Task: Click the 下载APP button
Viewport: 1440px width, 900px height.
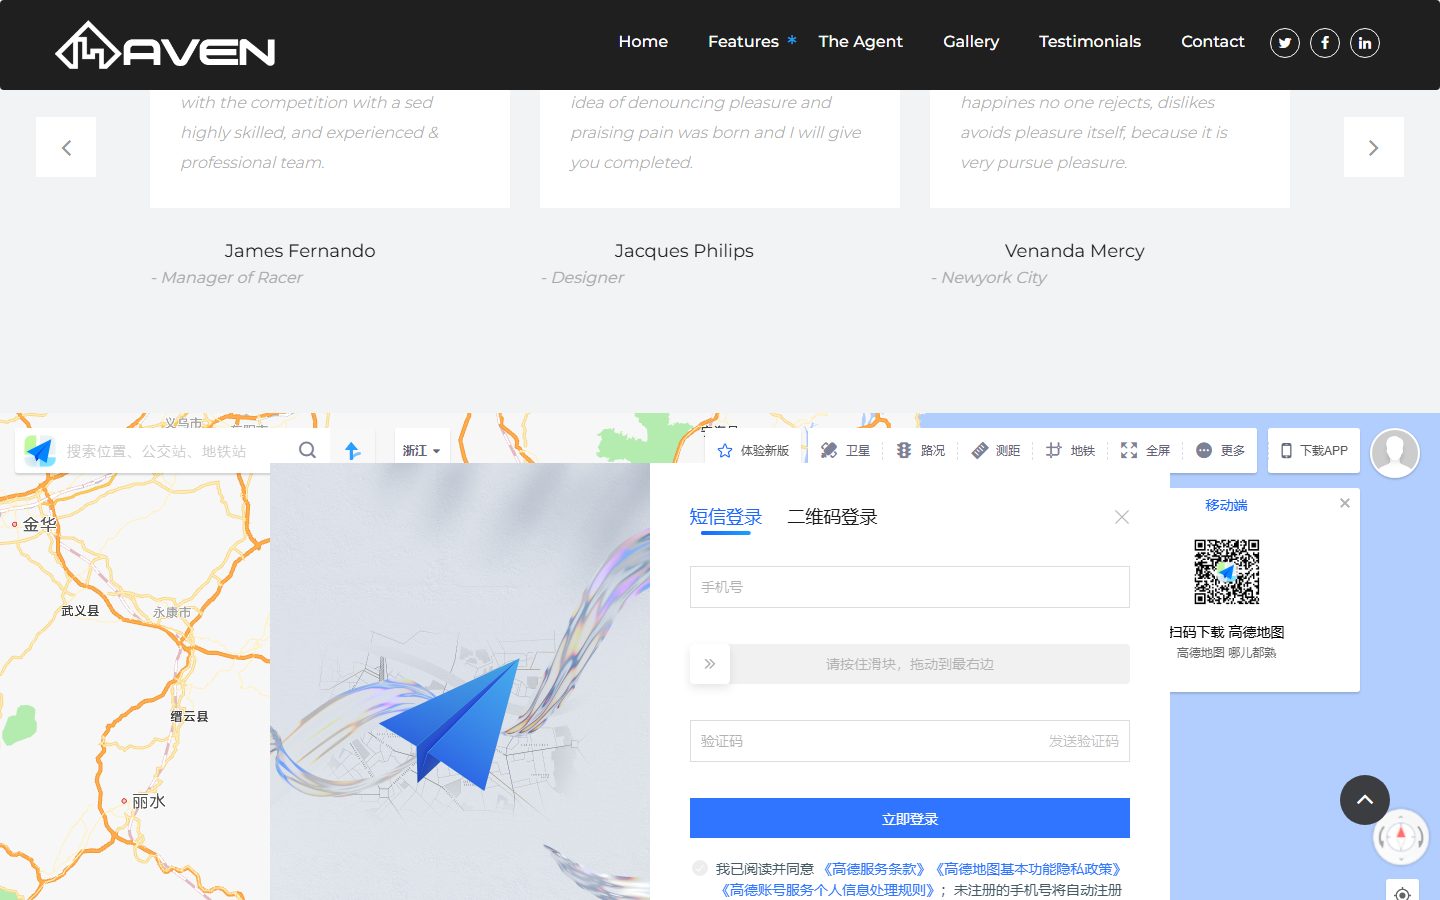Action: pyautogui.click(x=1314, y=451)
